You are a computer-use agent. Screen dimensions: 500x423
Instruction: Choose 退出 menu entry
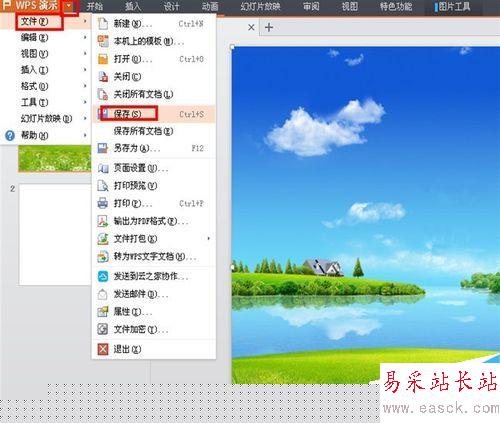(154, 349)
